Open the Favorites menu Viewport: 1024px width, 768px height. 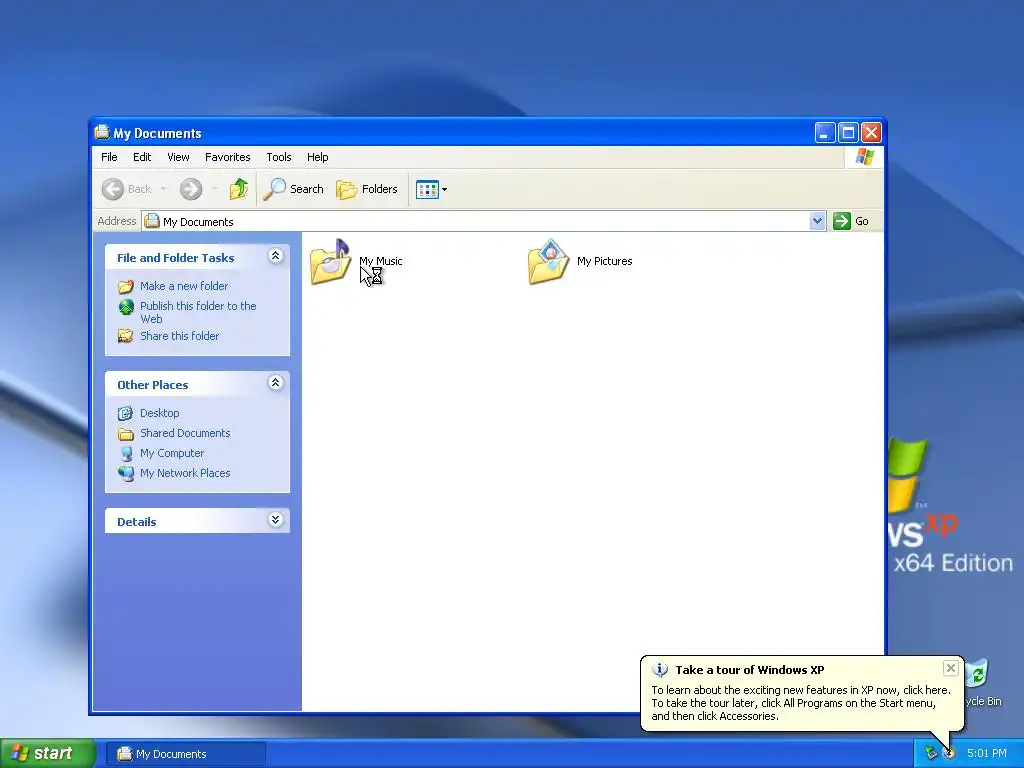click(x=227, y=157)
